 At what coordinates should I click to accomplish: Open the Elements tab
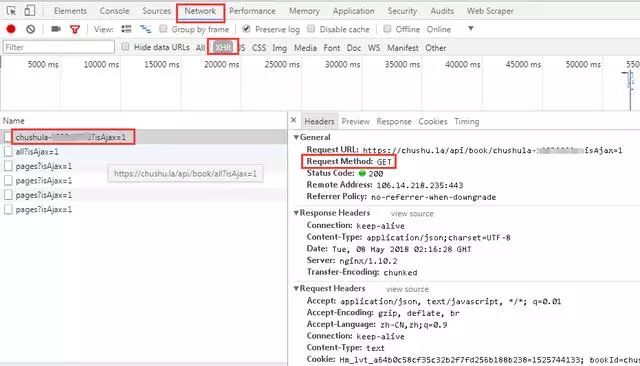point(70,11)
